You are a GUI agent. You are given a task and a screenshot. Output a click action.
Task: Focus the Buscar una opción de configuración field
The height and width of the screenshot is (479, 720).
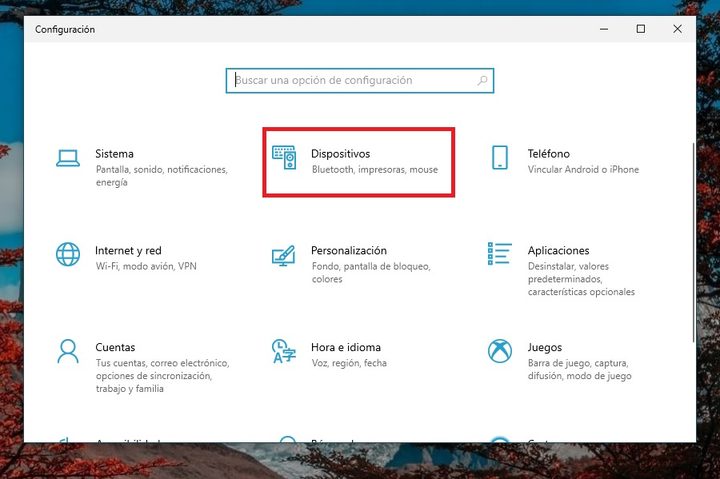pyautogui.click(x=360, y=80)
